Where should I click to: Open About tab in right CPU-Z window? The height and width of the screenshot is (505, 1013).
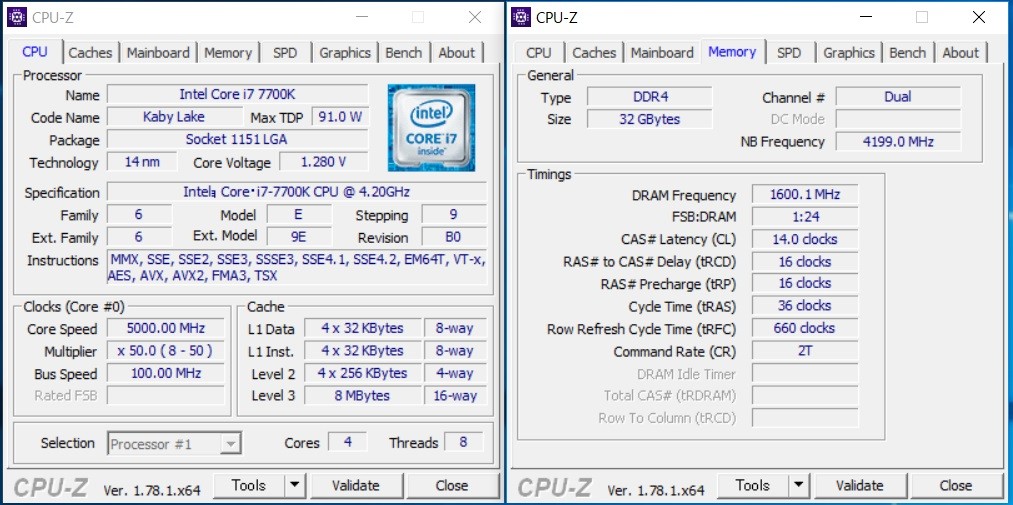[x=961, y=53]
